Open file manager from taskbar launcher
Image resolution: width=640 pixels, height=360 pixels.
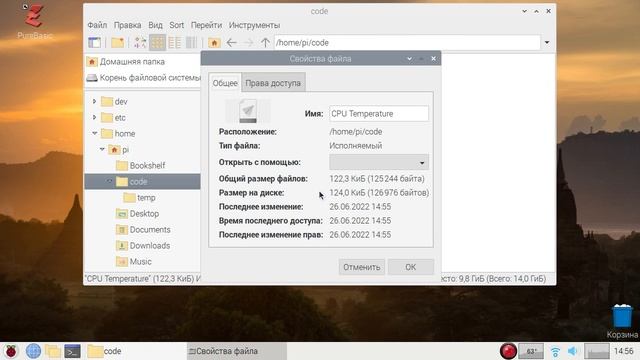(x=53, y=351)
